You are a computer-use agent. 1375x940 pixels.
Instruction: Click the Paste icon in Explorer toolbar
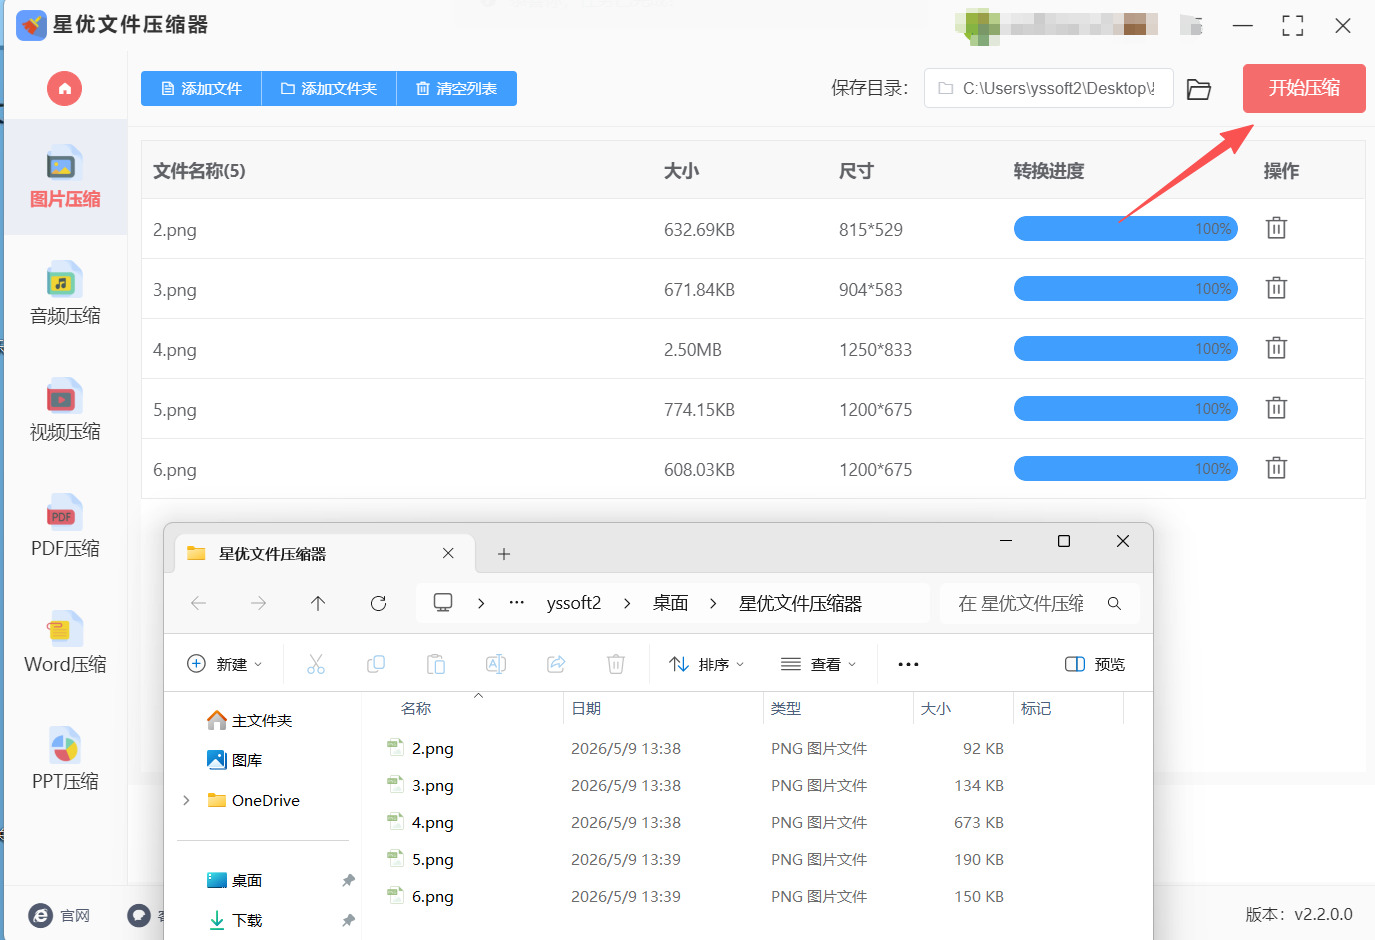(436, 664)
